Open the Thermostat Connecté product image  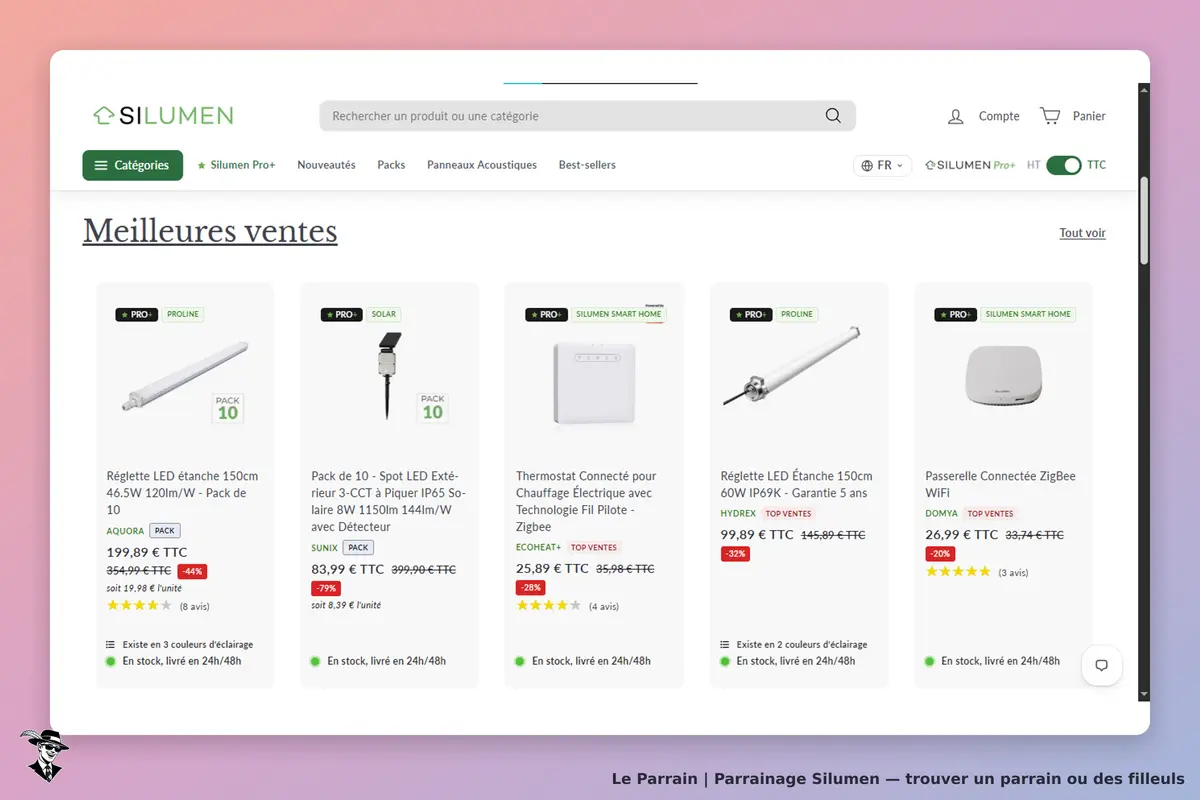coord(594,383)
